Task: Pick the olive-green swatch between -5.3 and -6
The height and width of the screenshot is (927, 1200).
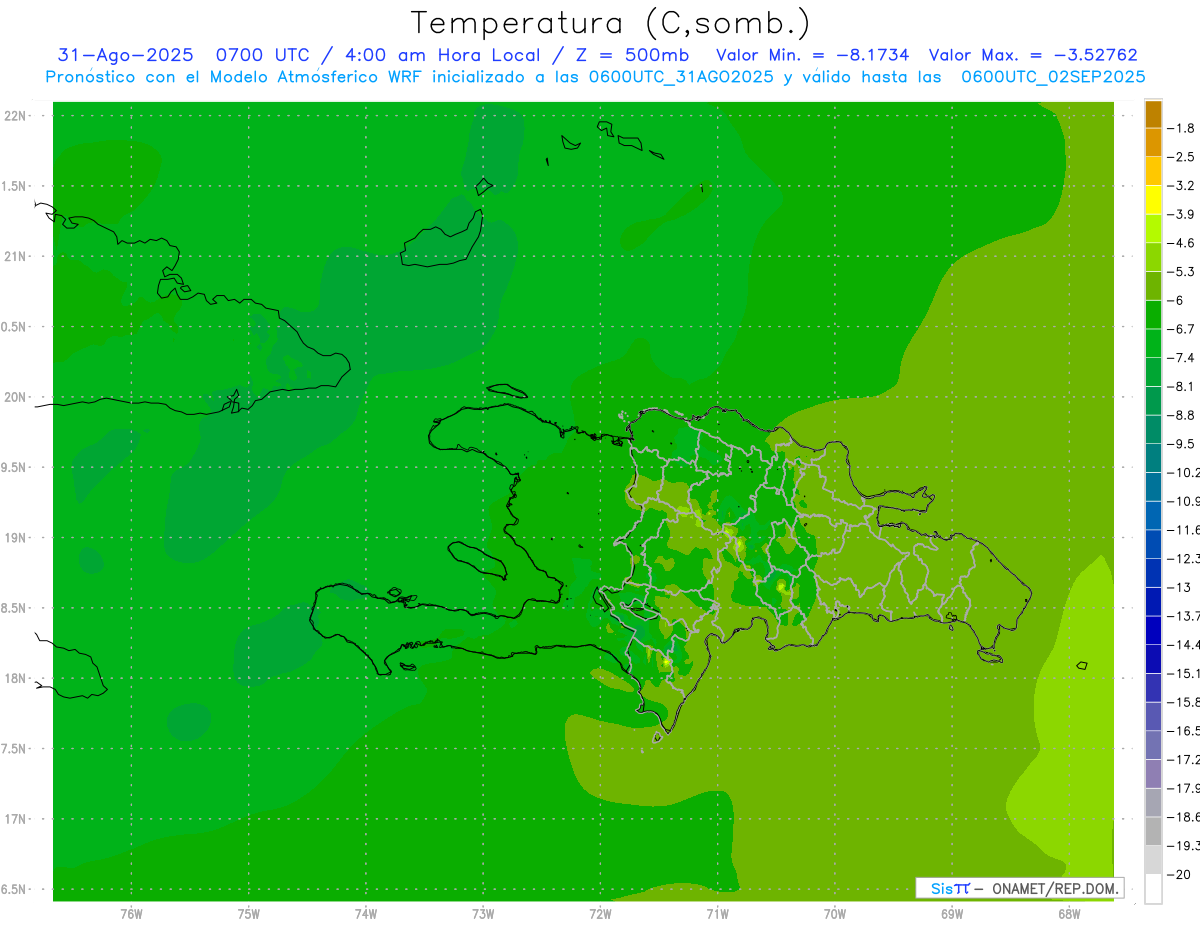Action: point(1153,286)
